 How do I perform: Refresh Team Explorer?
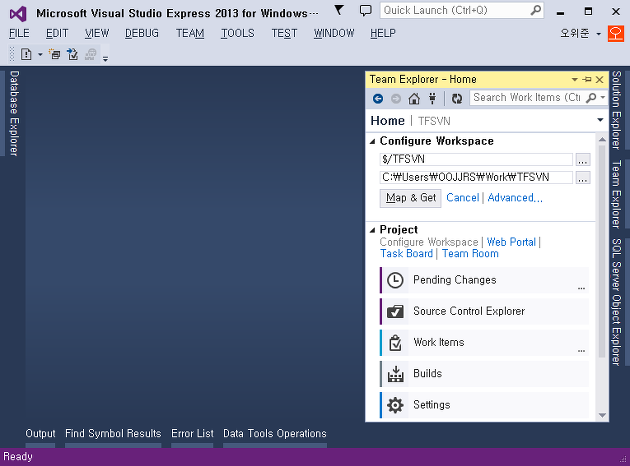(457, 98)
